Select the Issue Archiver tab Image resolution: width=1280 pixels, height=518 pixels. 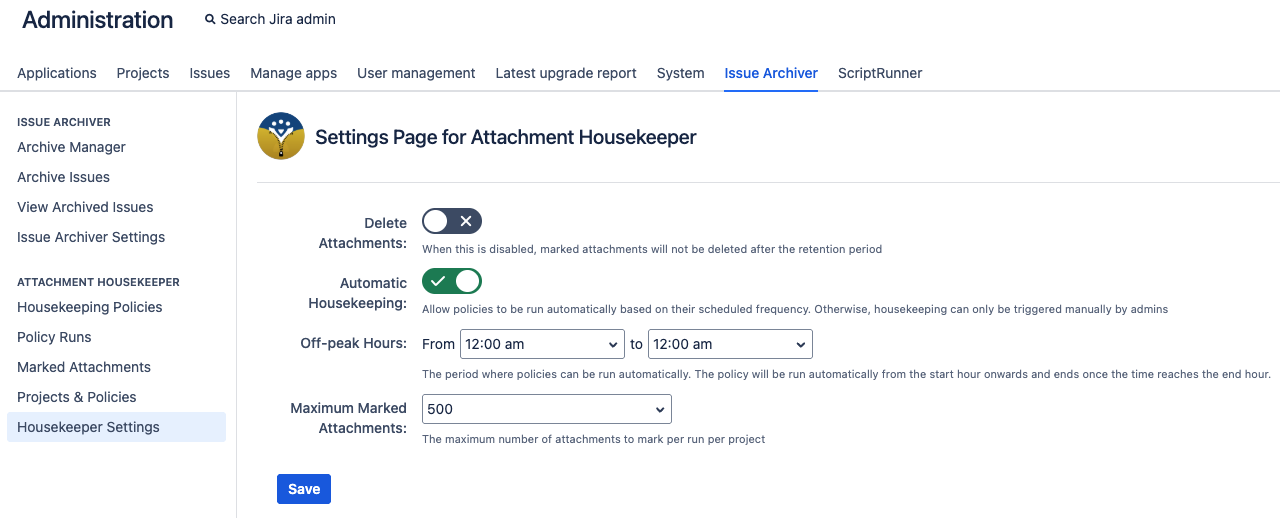click(x=771, y=73)
